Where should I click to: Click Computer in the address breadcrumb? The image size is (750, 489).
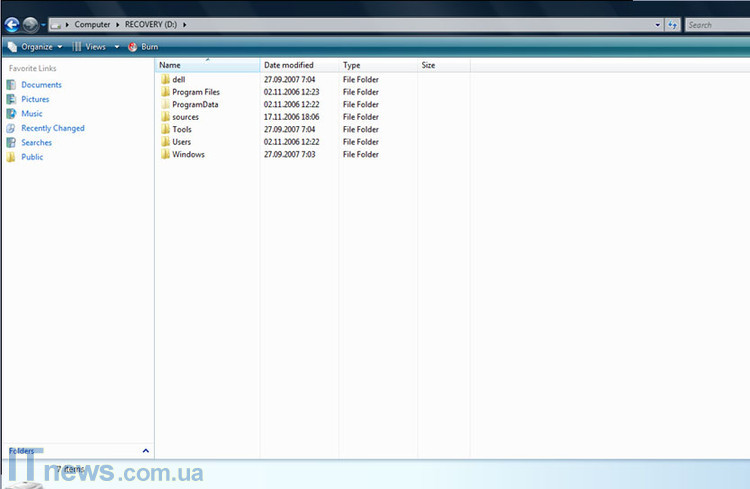click(92, 24)
